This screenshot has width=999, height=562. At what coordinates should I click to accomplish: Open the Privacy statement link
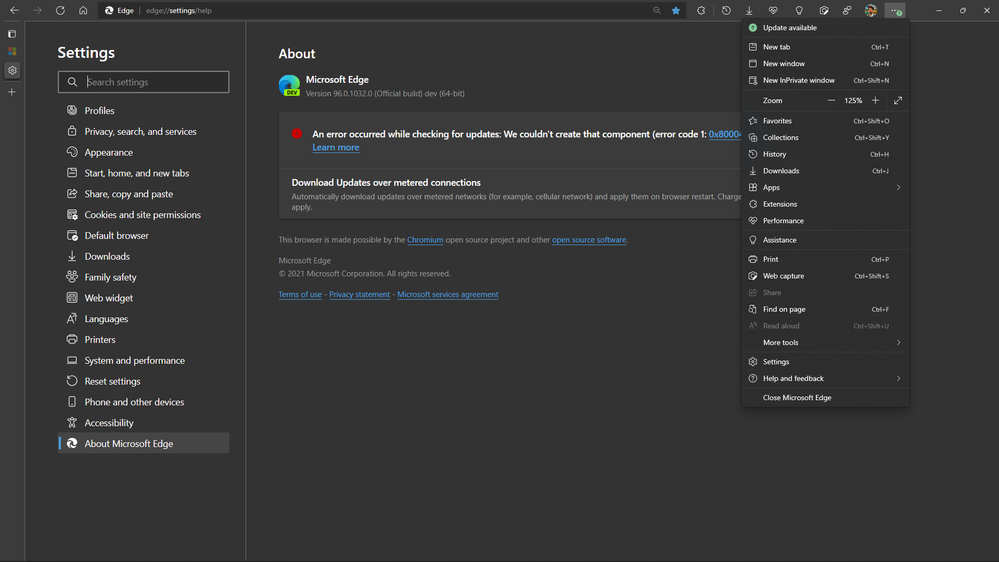coord(359,295)
